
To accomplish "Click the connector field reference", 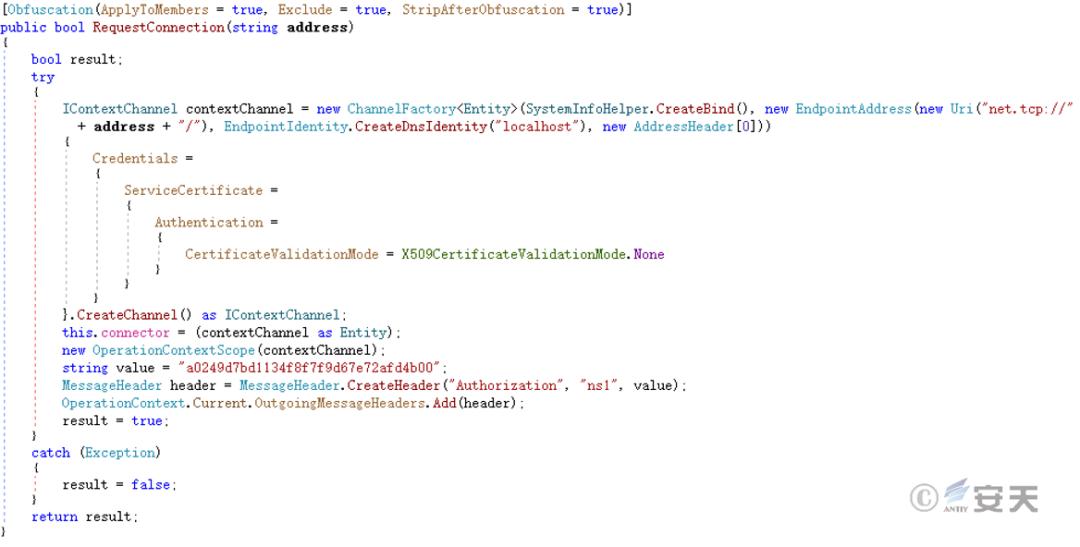I will point(135,333).
